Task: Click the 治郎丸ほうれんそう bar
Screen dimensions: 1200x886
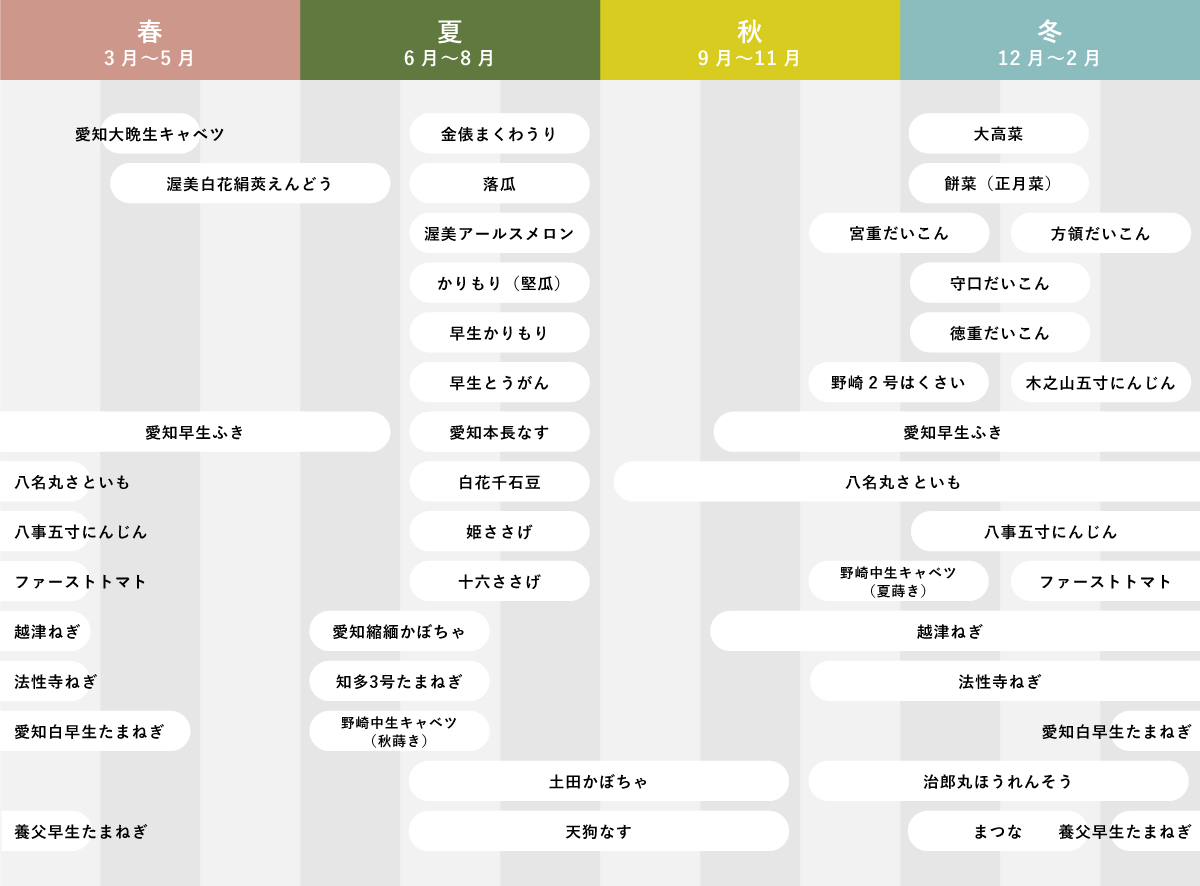Action: [x=998, y=781]
